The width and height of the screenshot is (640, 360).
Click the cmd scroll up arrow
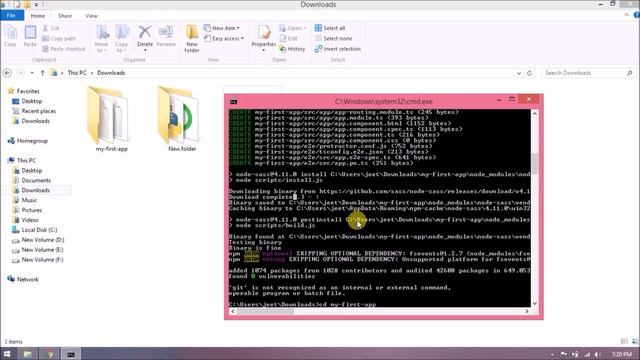click(x=535, y=113)
